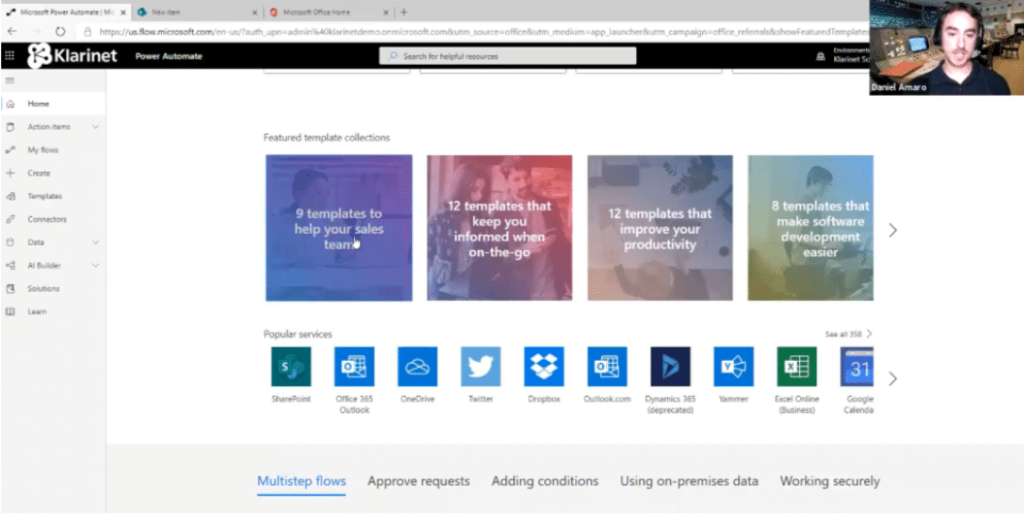Click the address bar lock icon

[x=88, y=31]
